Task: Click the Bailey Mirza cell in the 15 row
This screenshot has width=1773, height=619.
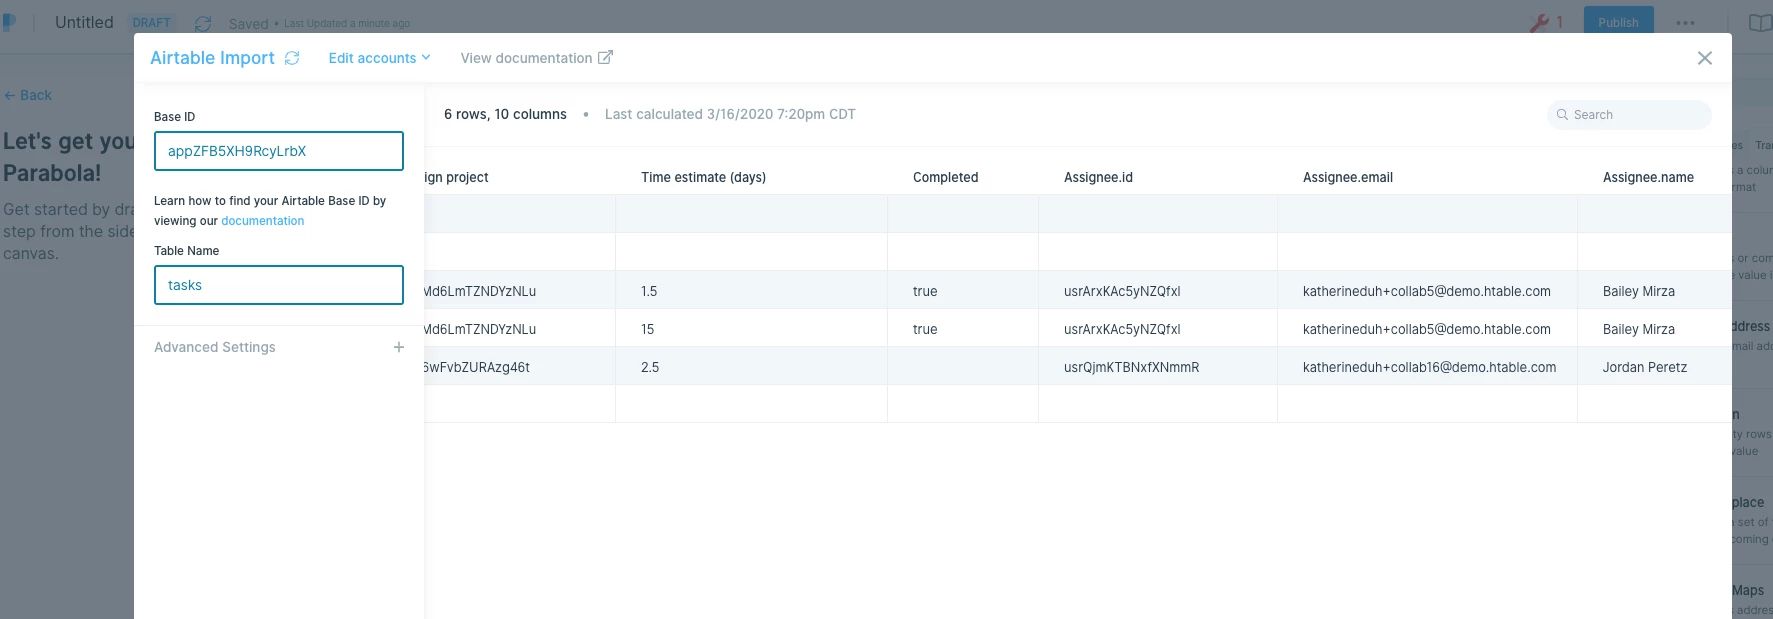Action: (1654, 329)
